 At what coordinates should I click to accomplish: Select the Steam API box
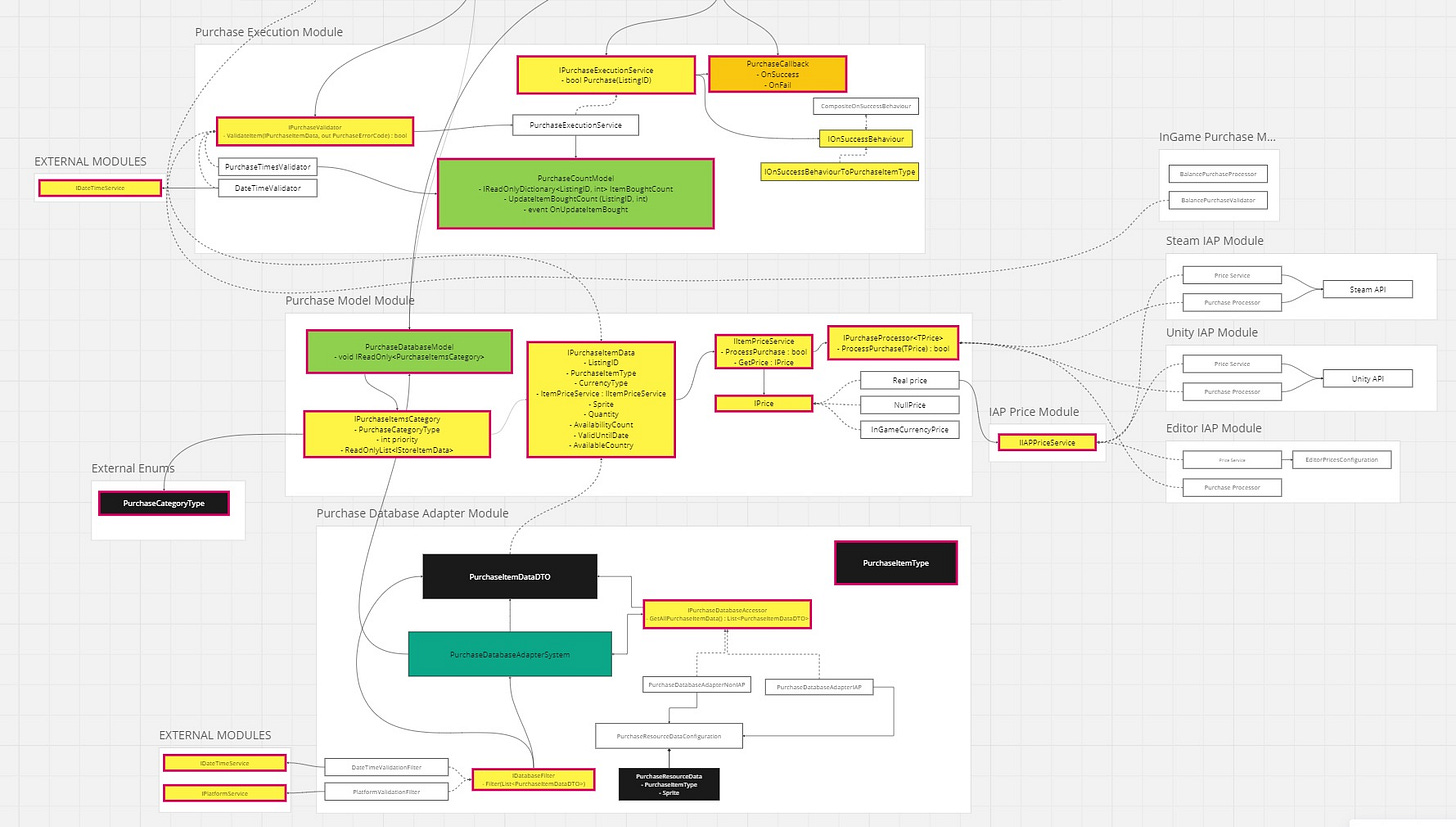tap(1368, 289)
